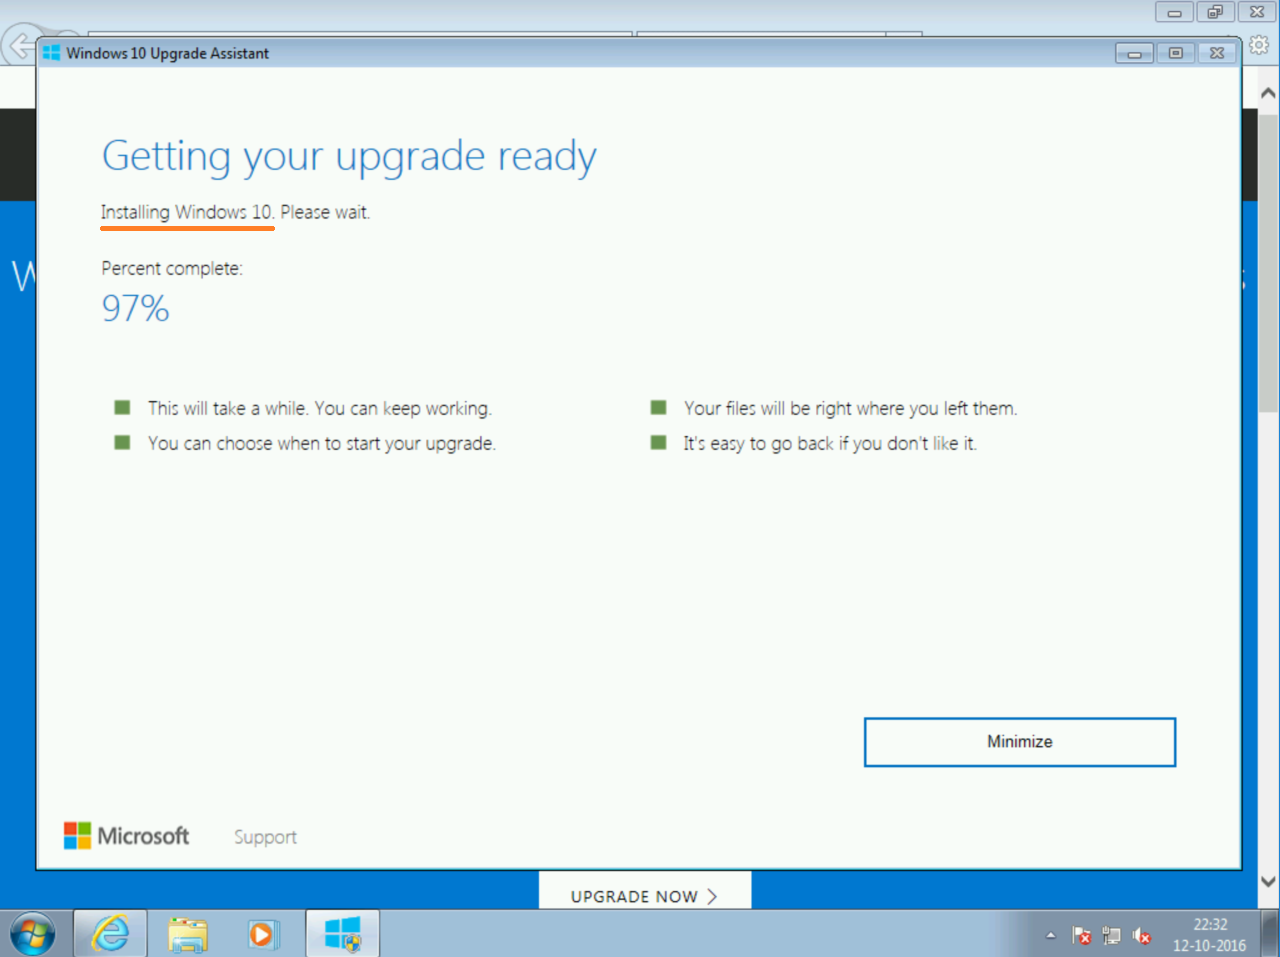1280x957 pixels.
Task: Click the browser page scroll-up arrow
Action: (x=1268, y=93)
